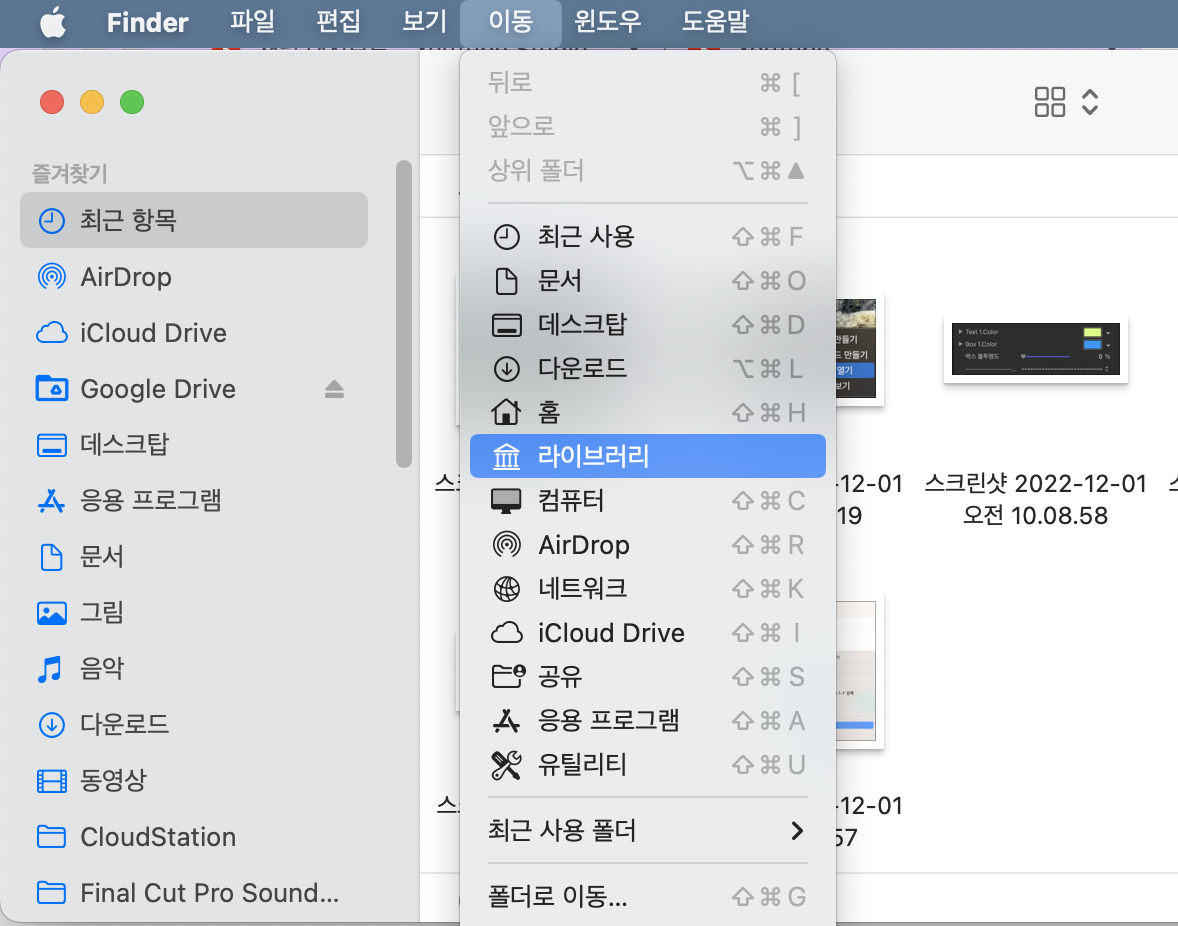Select AirDrop label in sidebar
The image size is (1178, 926).
click(126, 277)
